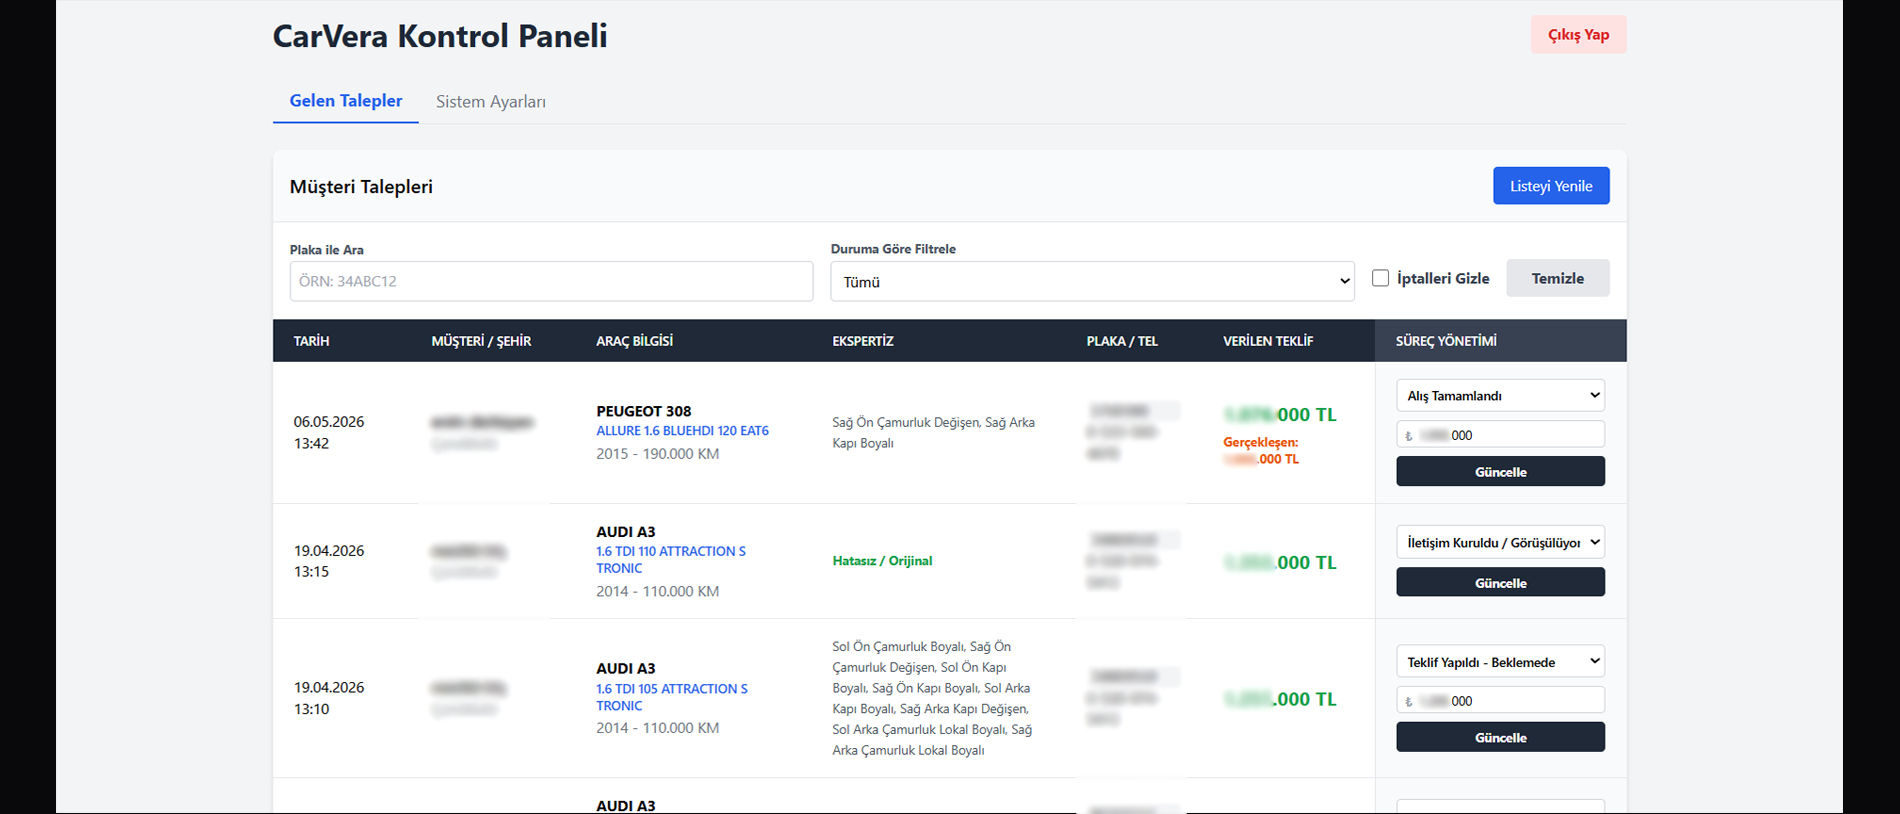
Task: Click the 2015 - 190.000 KM text
Action: (658, 454)
